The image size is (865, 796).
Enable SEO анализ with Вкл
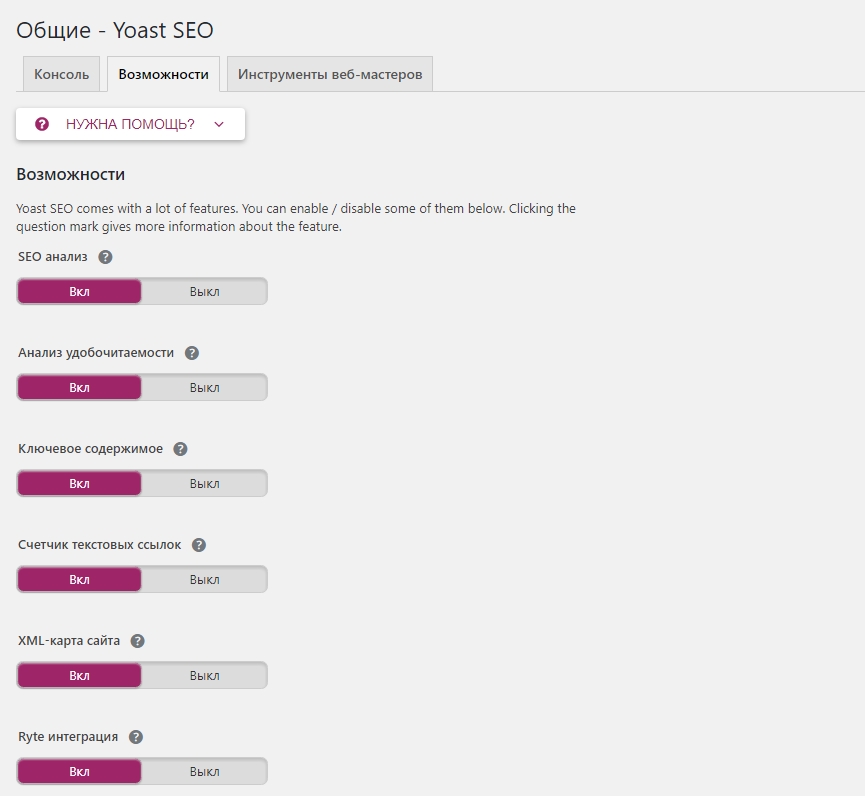(x=79, y=291)
